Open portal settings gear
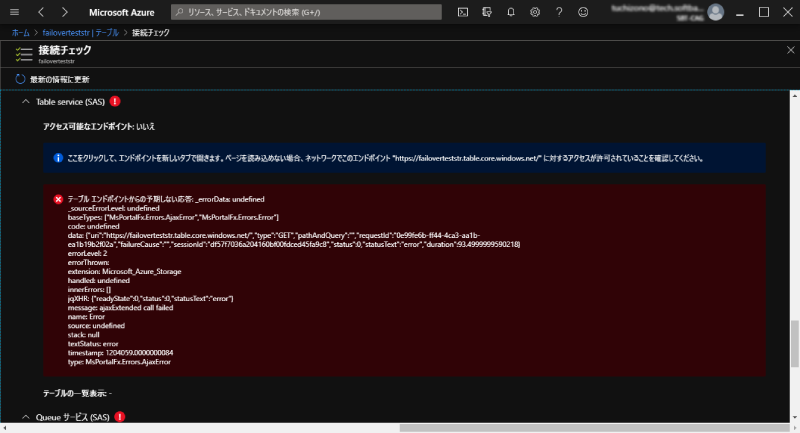This screenshot has width=800, height=433. tap(535, 12)
